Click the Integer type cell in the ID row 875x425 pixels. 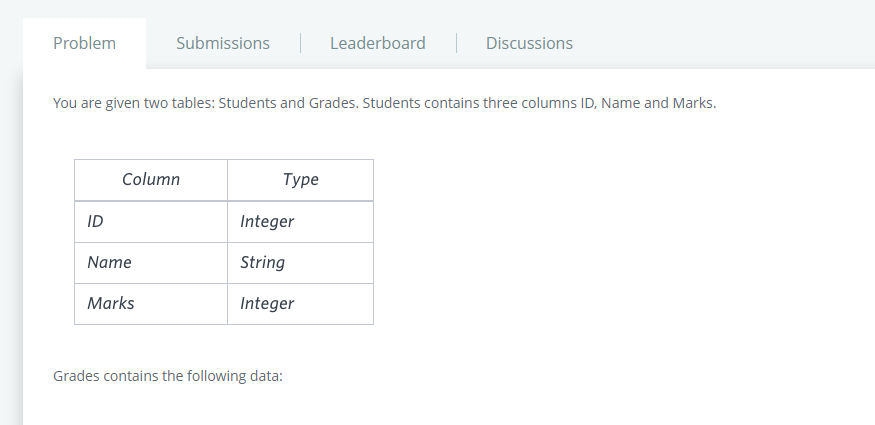point(267,221)
